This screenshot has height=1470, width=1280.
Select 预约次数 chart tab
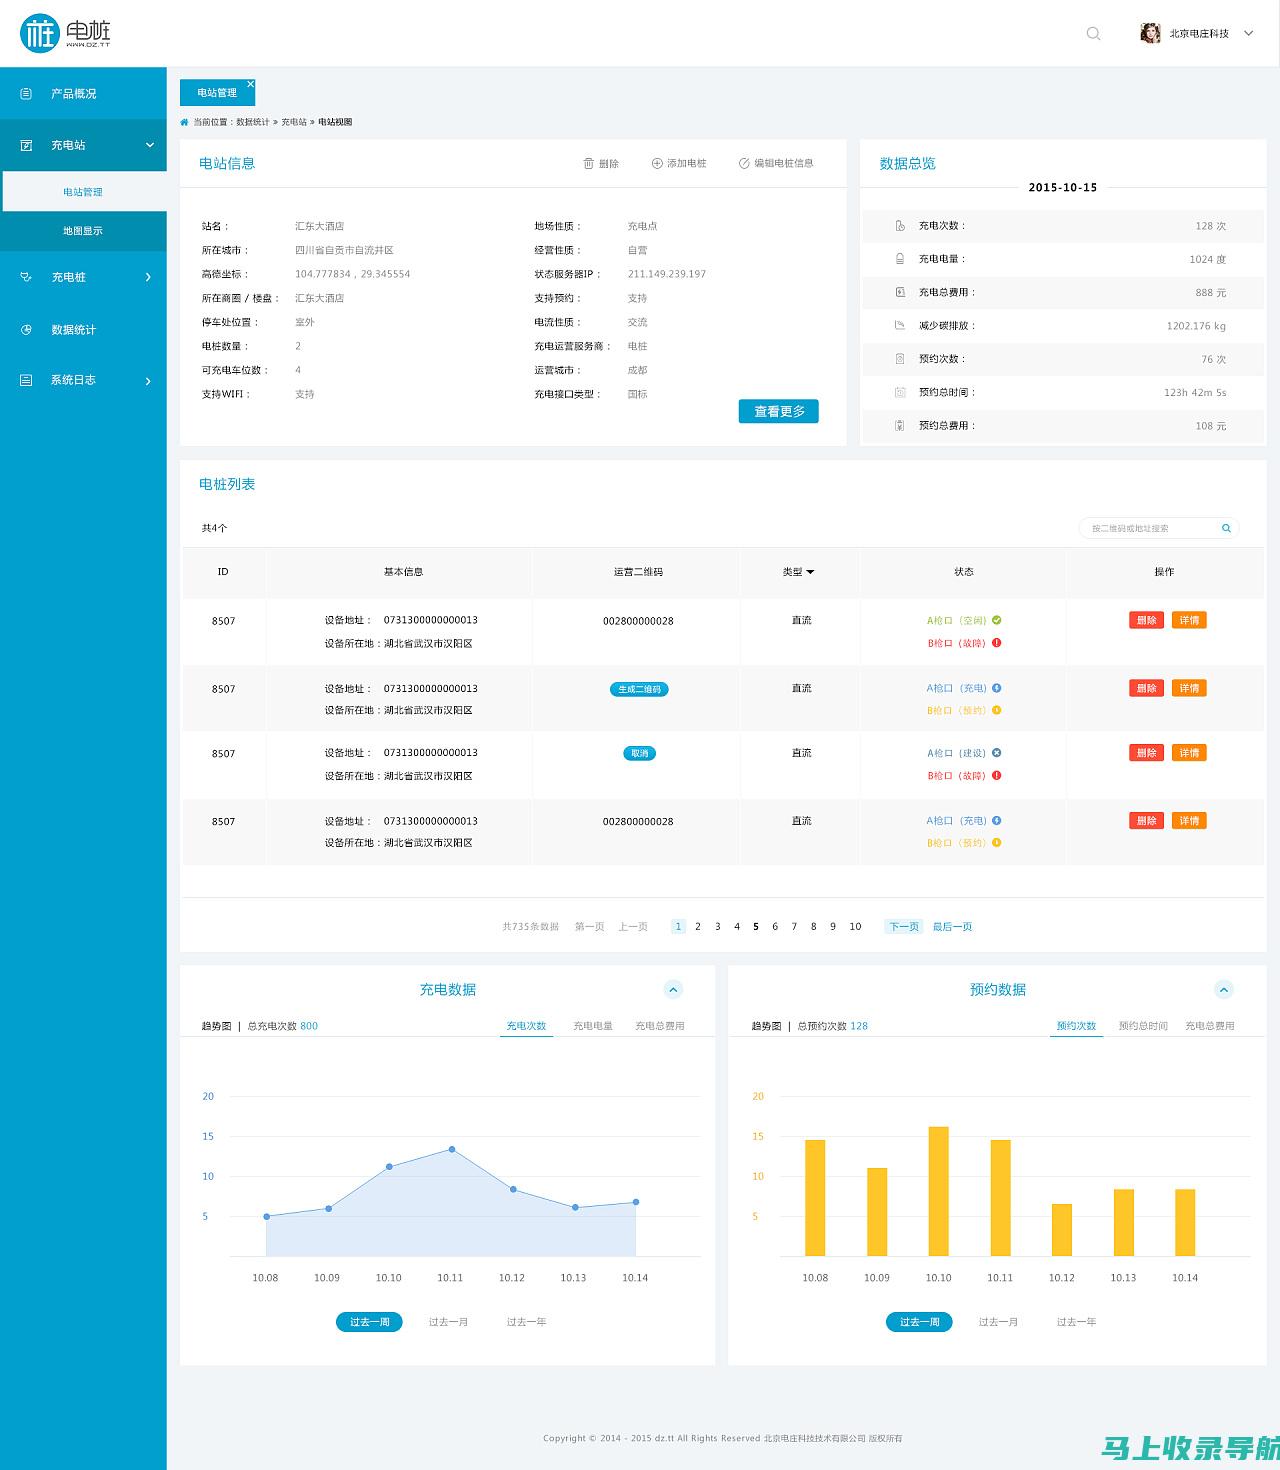(x=1076, y=1026)
